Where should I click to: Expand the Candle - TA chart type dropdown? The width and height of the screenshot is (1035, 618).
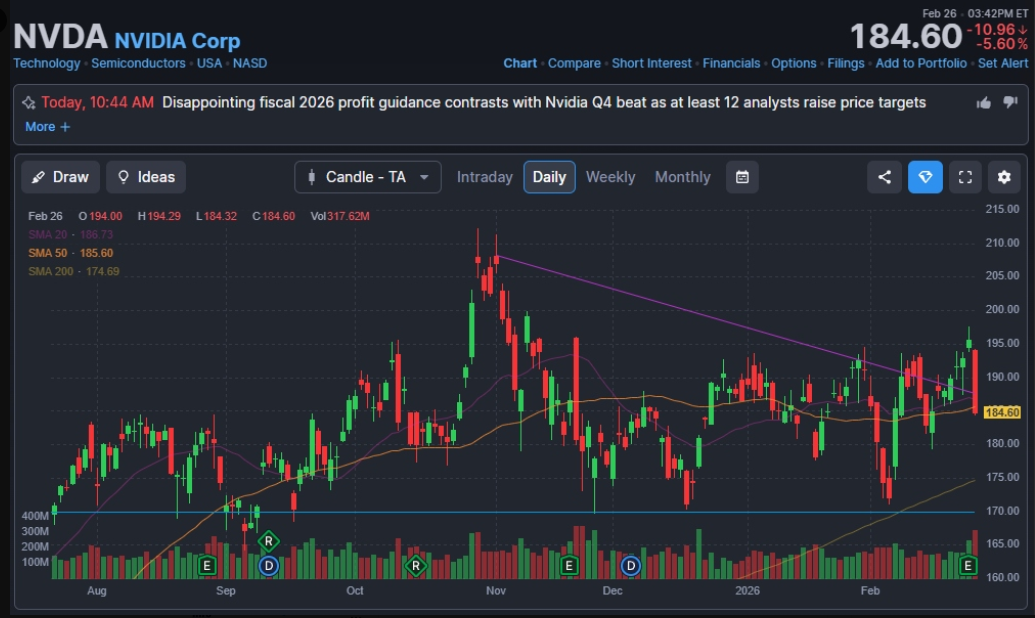click(367, 177)
